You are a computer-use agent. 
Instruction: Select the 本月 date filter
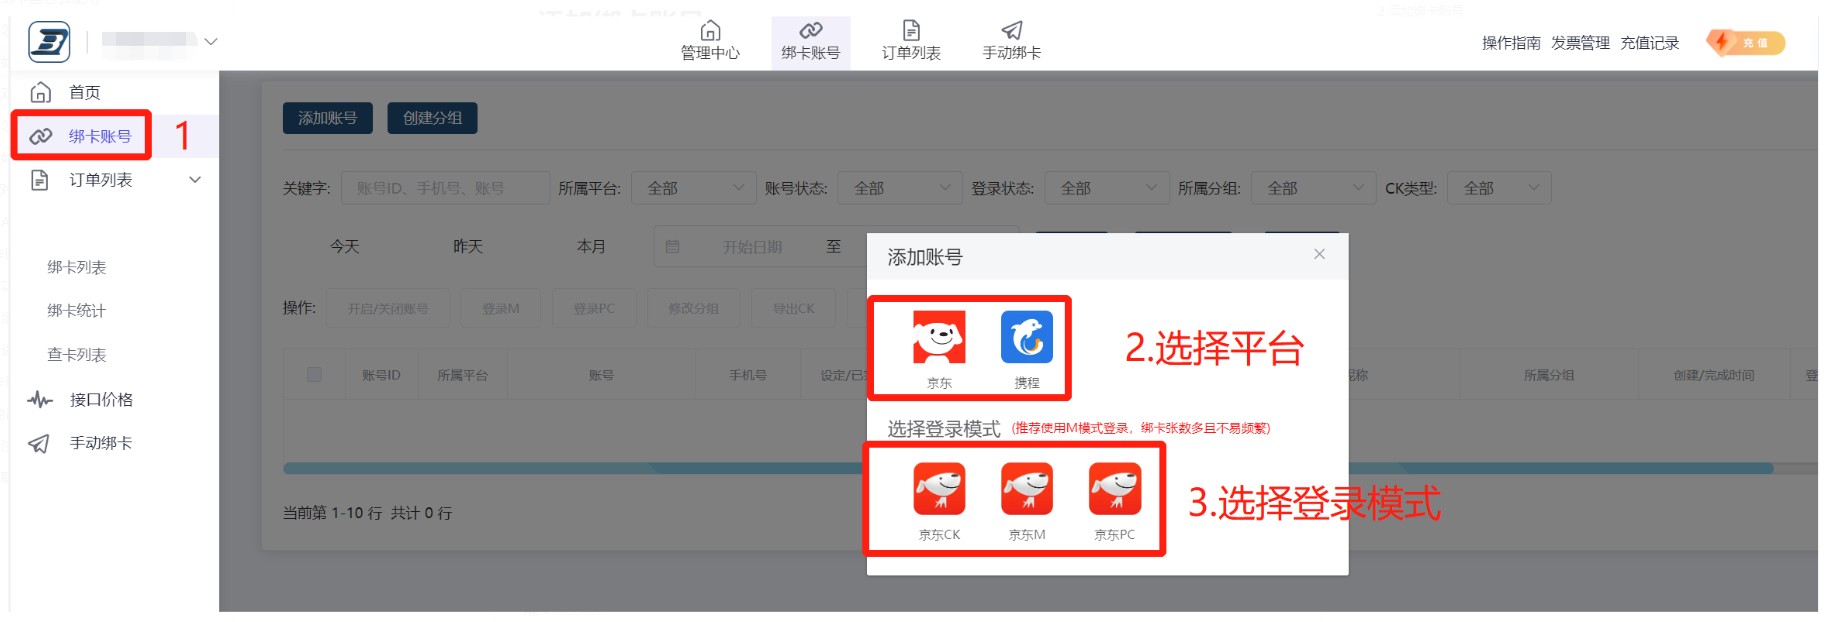click(591, 246)
